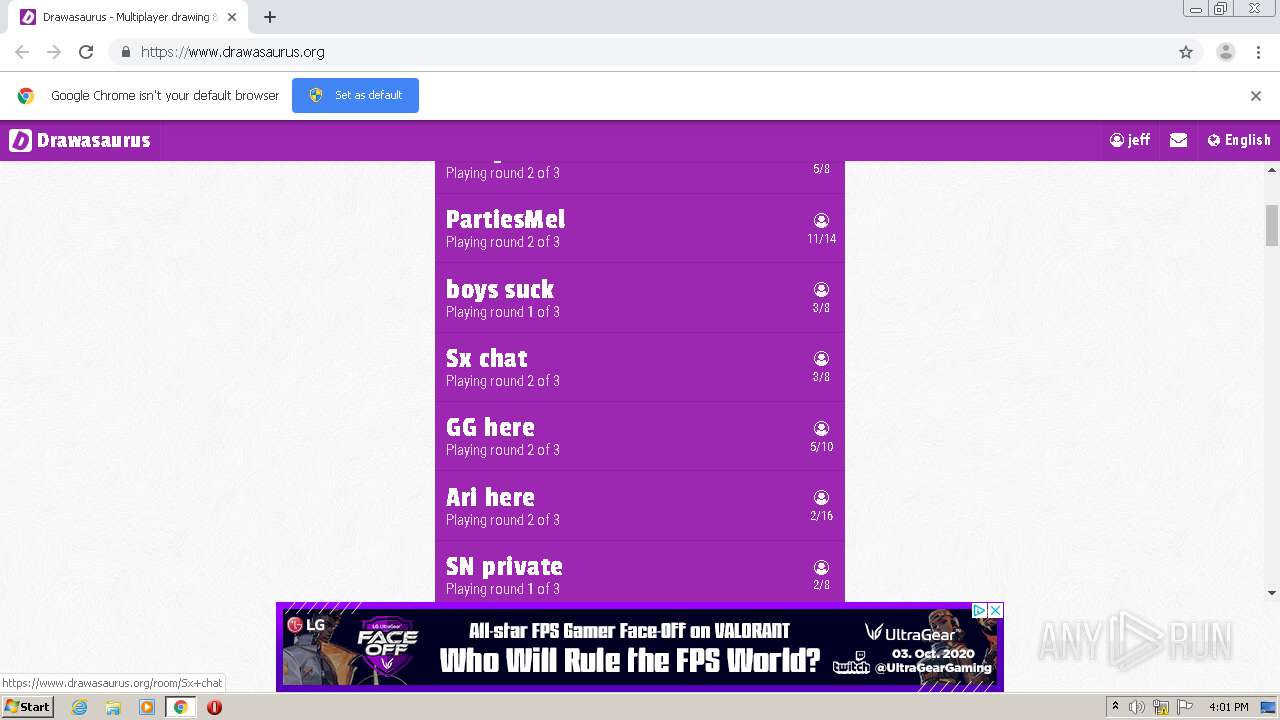Open the mail envelope icon in header
The image size is (1280, 720).
pos(1179,141)
